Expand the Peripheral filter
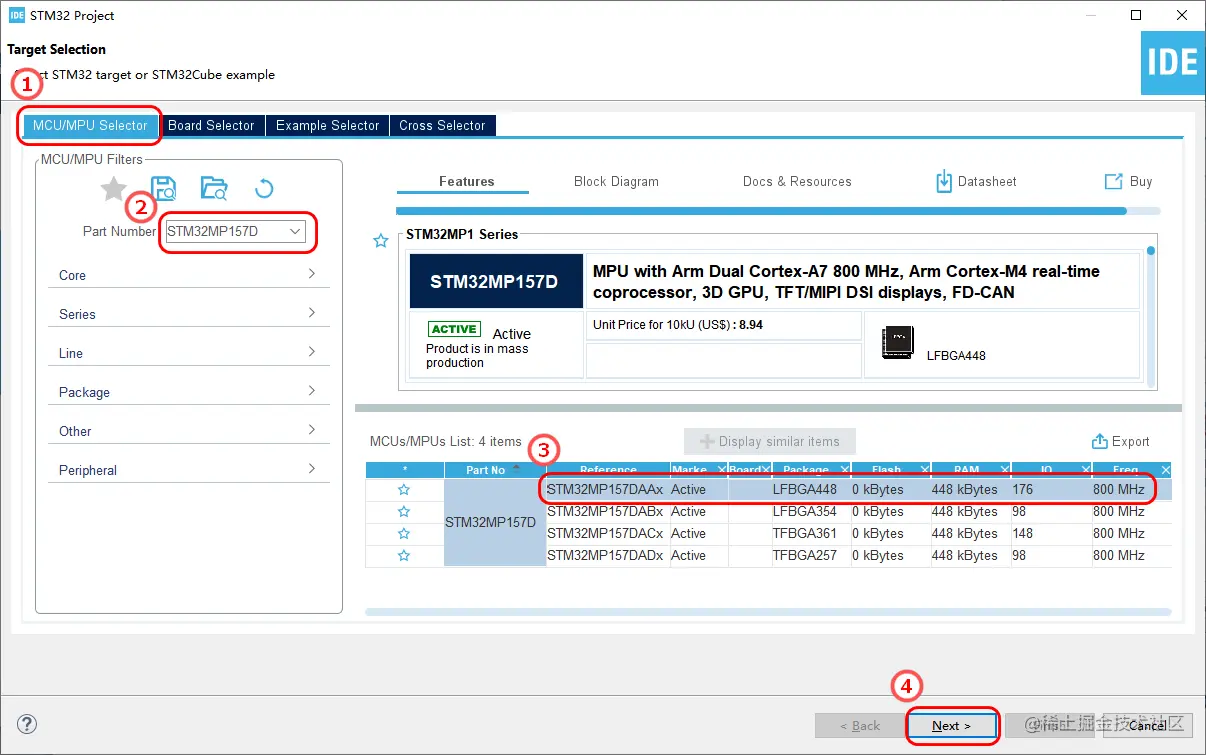Viewport: 1206px width, 755px height. 189,470
